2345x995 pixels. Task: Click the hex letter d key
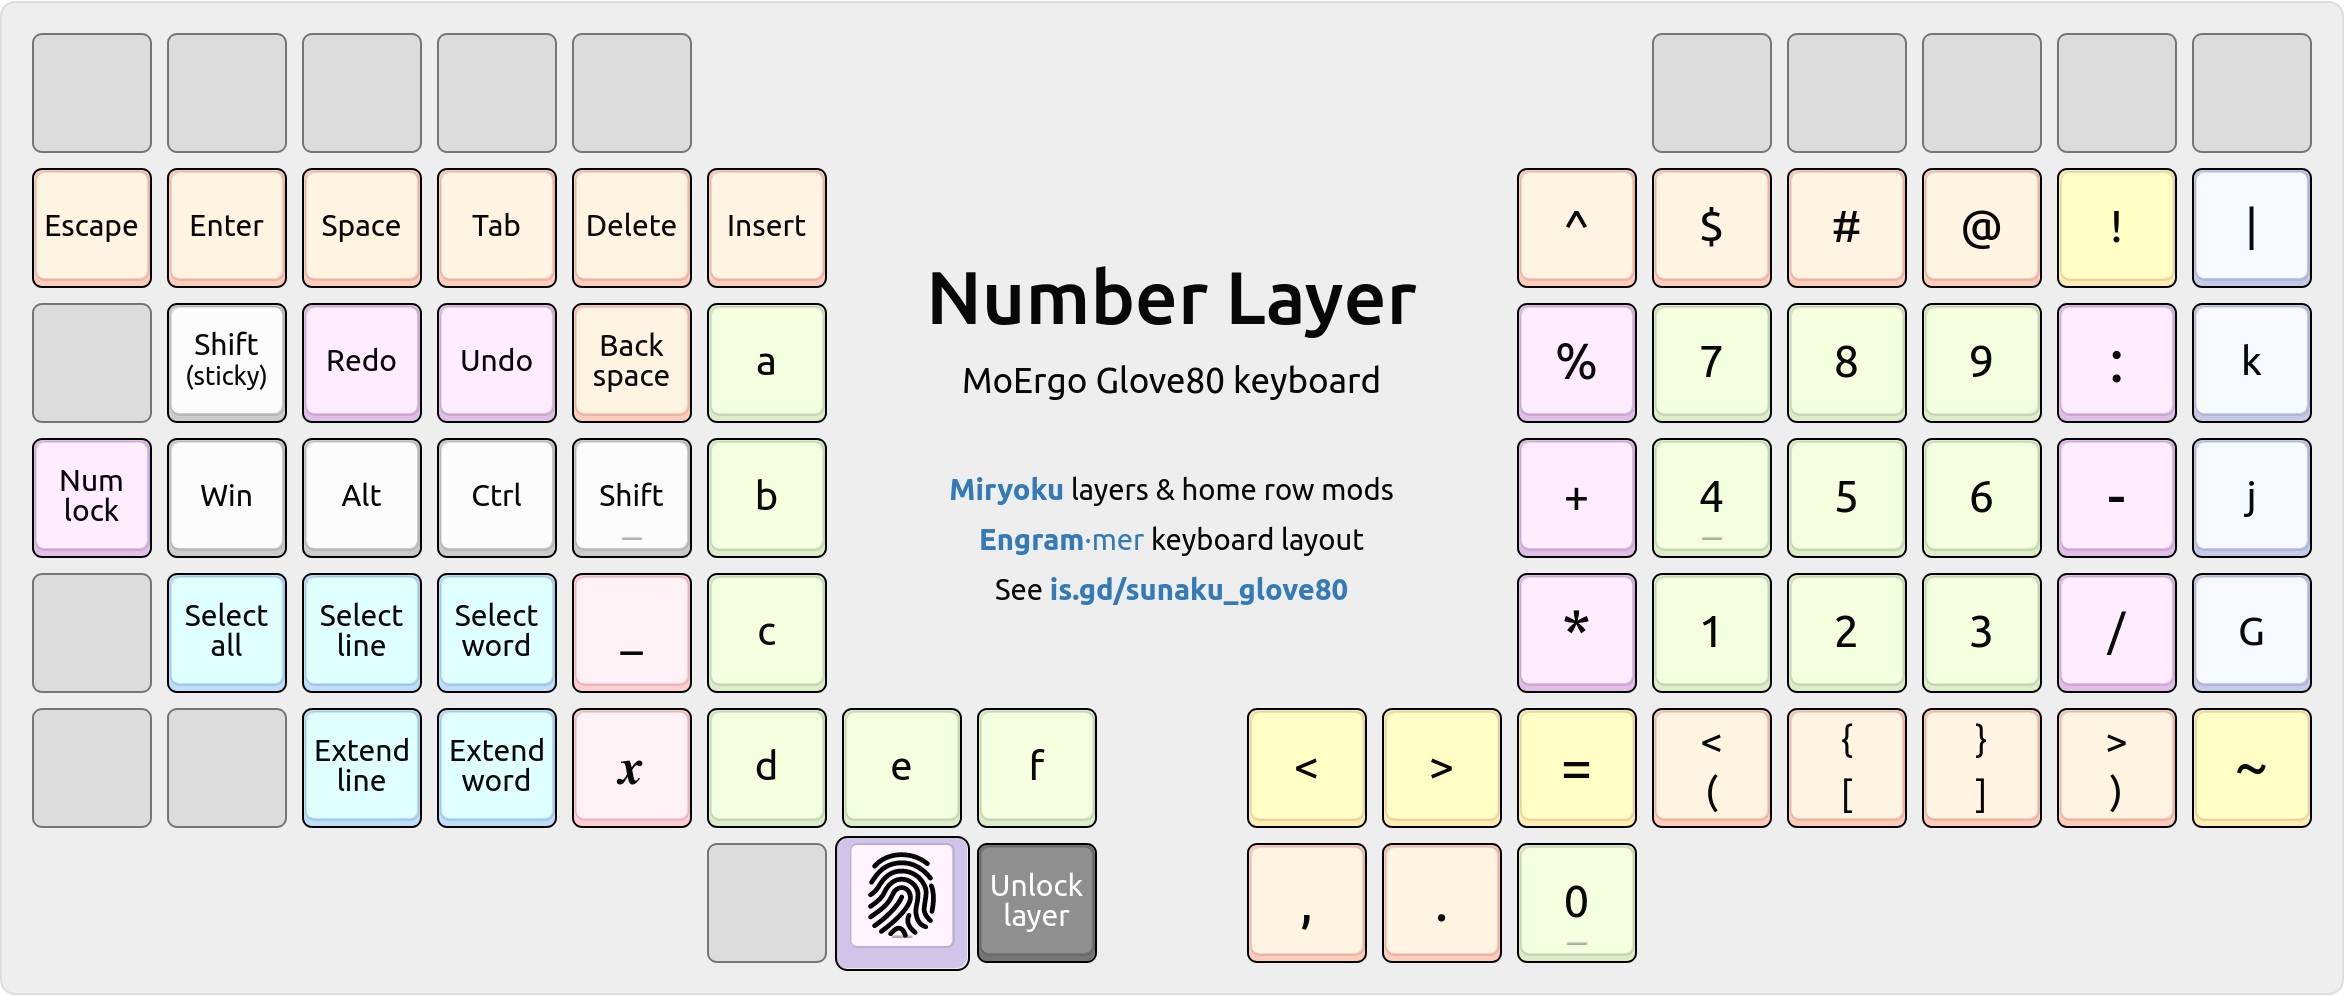click(x=767, y=768)
